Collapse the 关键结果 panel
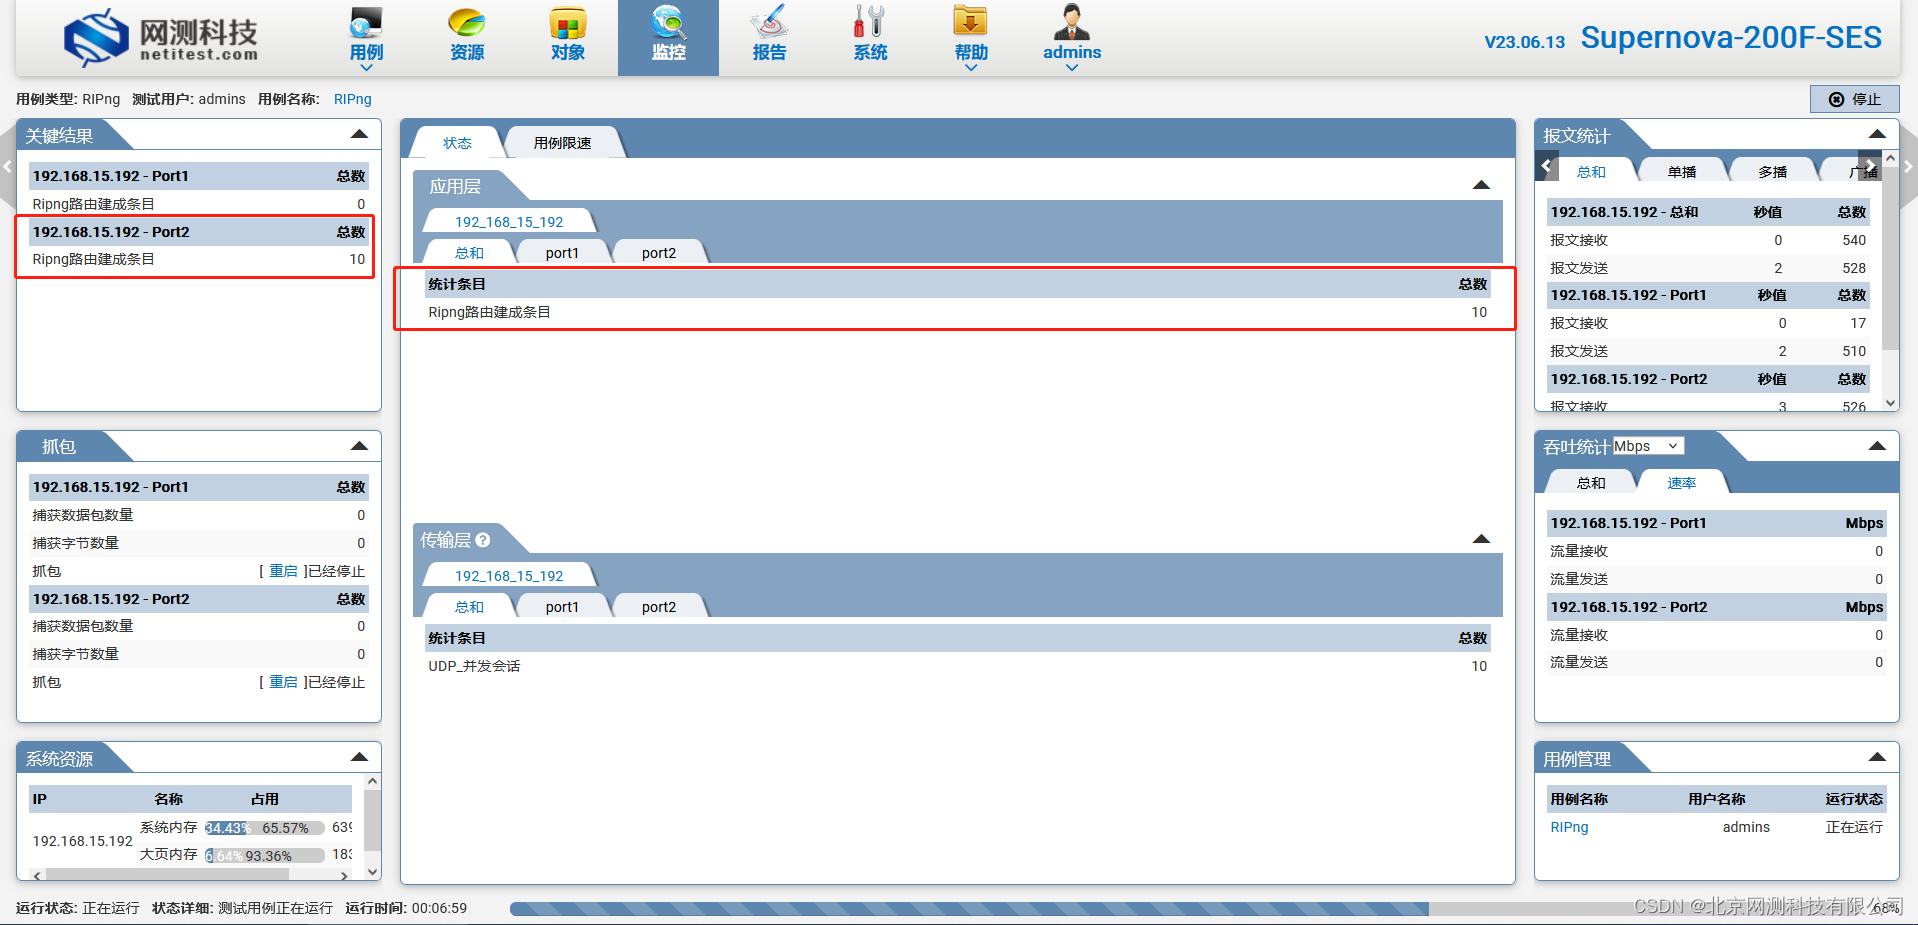Screen dimensions: 1918x925 [x=359, y=134]
